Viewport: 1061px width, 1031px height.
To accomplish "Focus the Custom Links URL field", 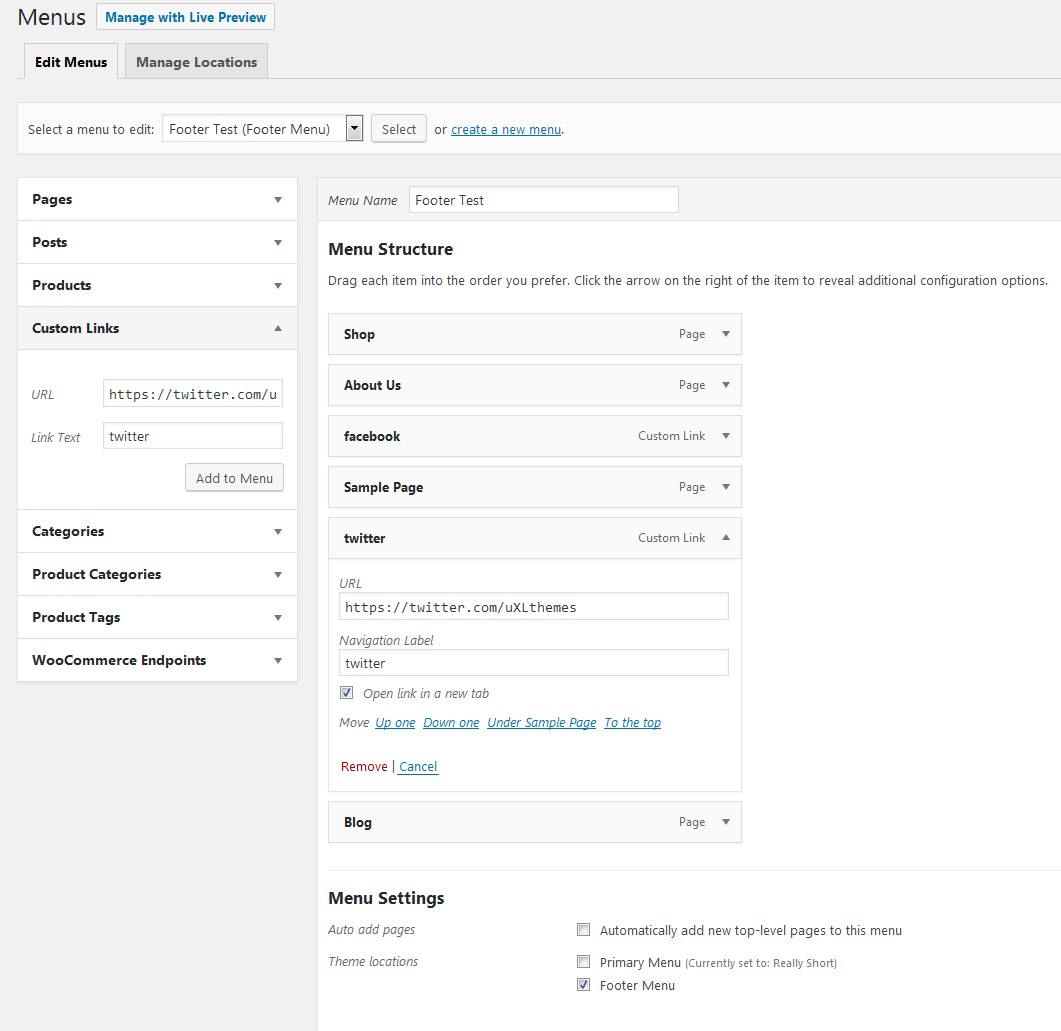I will (x=193, y=394).
